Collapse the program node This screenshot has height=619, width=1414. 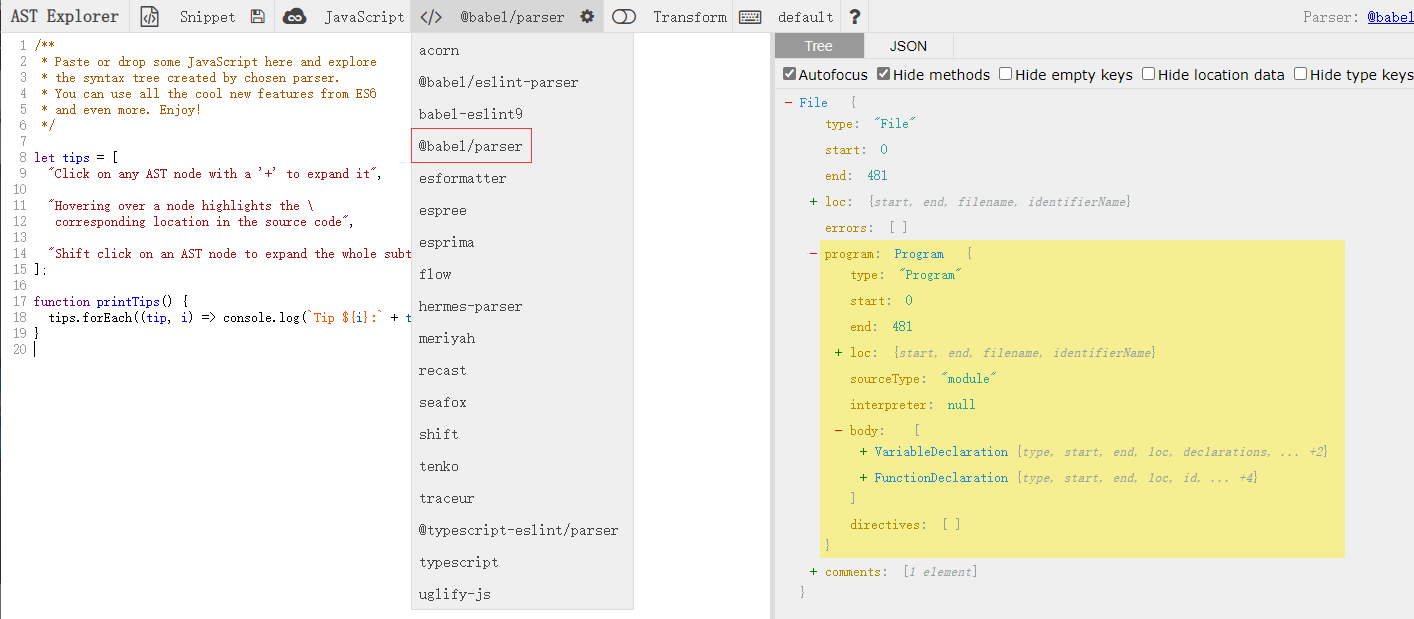pos(813,254)
